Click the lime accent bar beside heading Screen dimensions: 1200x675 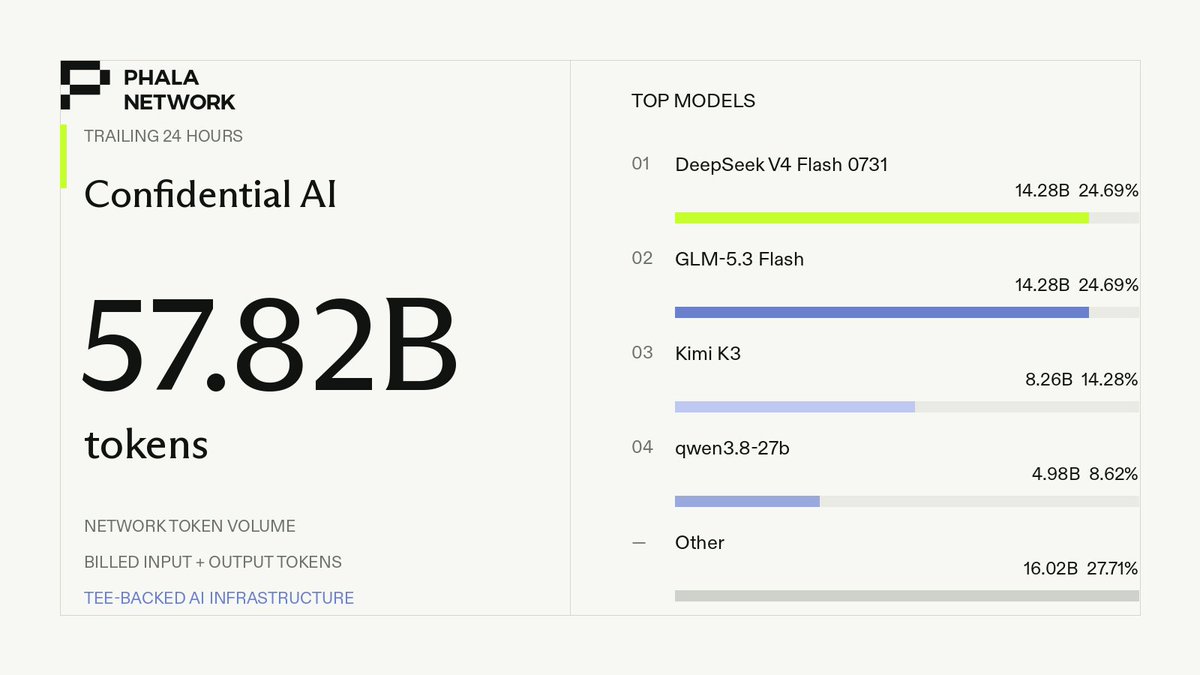point(64,156)
